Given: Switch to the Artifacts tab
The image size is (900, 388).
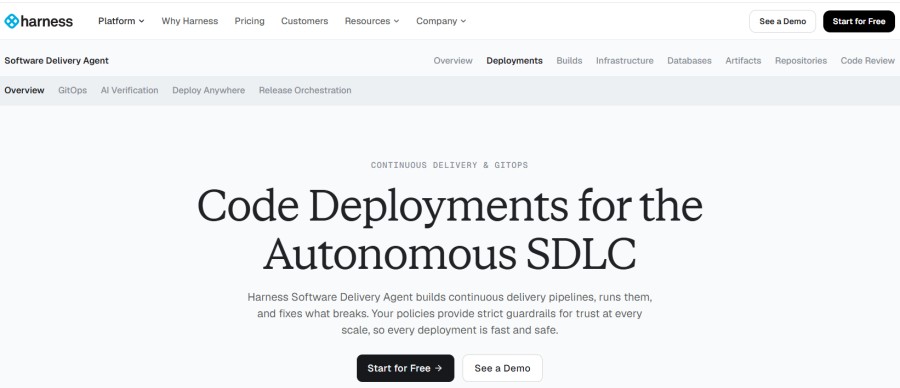Looking at the screenshot, I should point(743,61).
